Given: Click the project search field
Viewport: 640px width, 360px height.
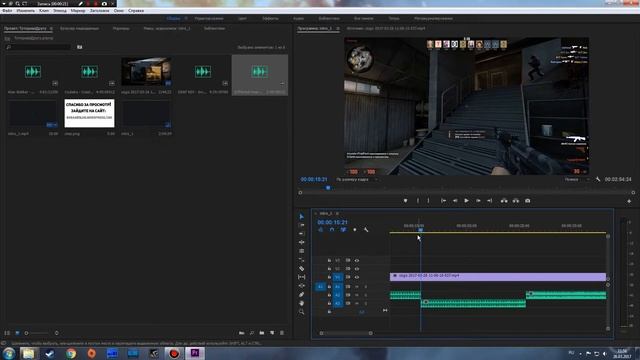Looking at the screenshot, I should pos(39,47).
